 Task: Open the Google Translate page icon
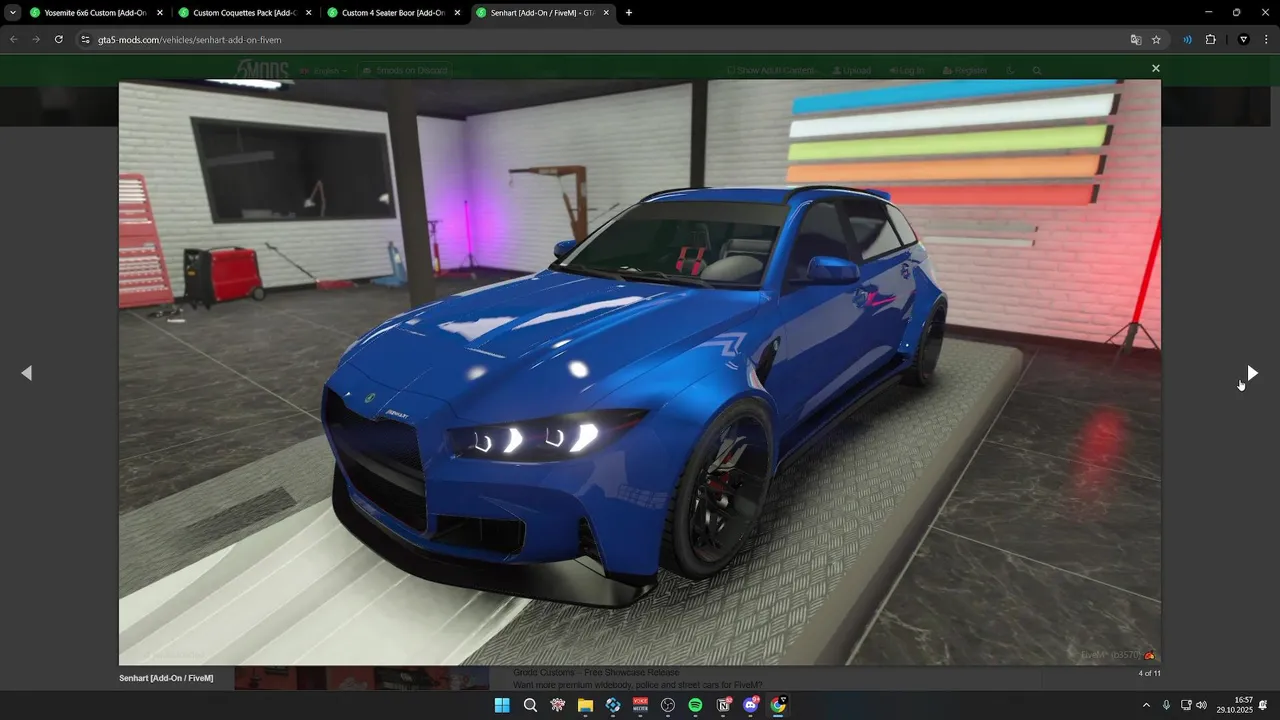click(x=1135, y=40)
